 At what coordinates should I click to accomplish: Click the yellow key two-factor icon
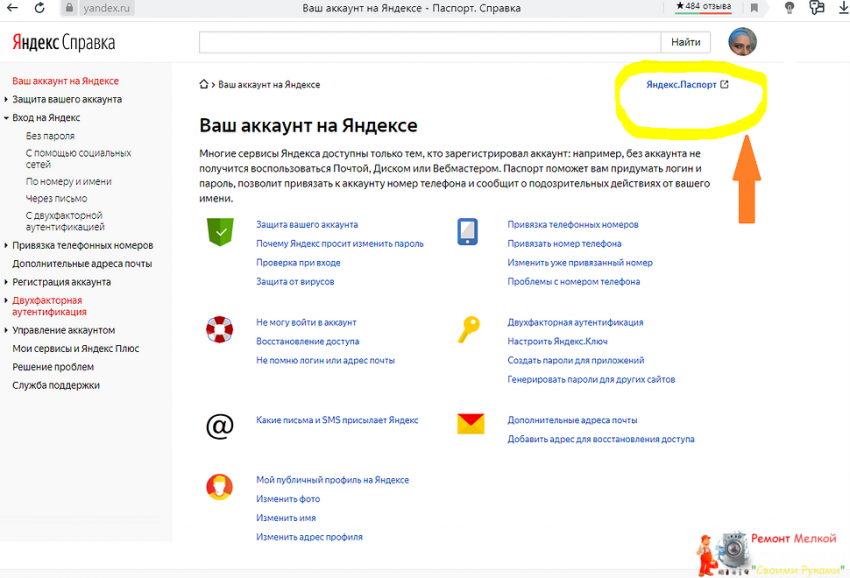click(x=469, y=329)
